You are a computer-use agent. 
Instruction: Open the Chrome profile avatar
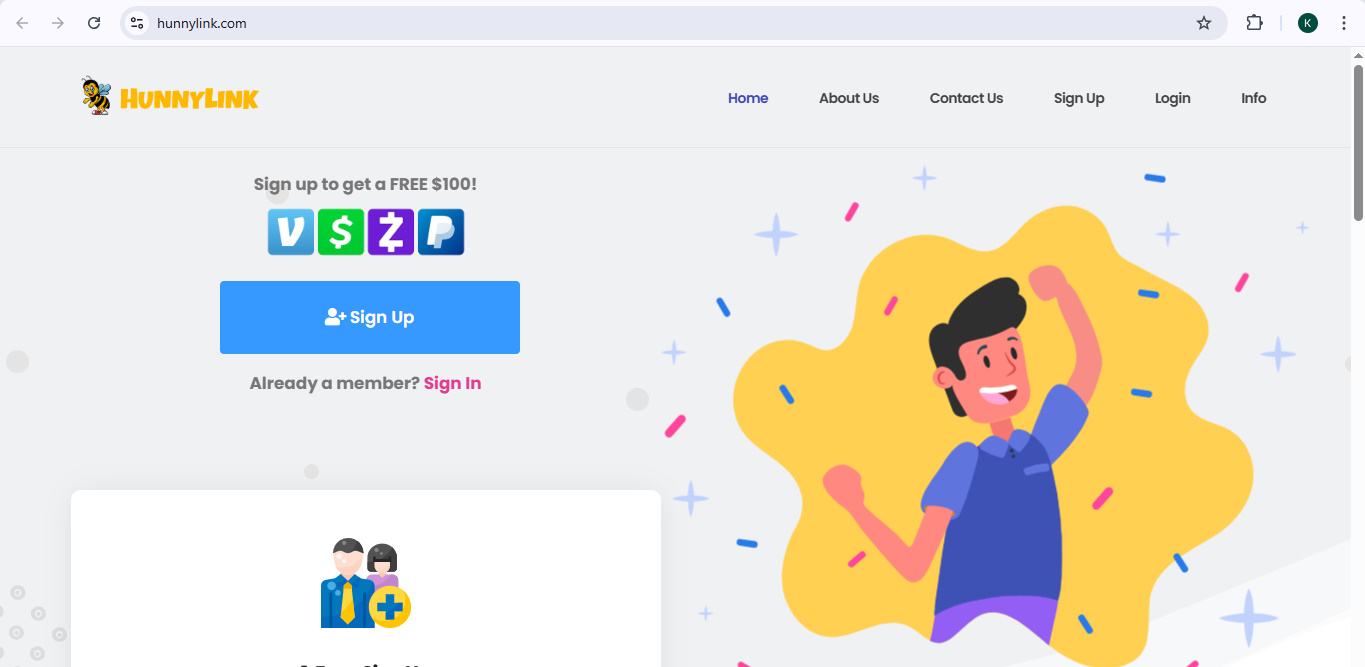(x=1308, y=23)
